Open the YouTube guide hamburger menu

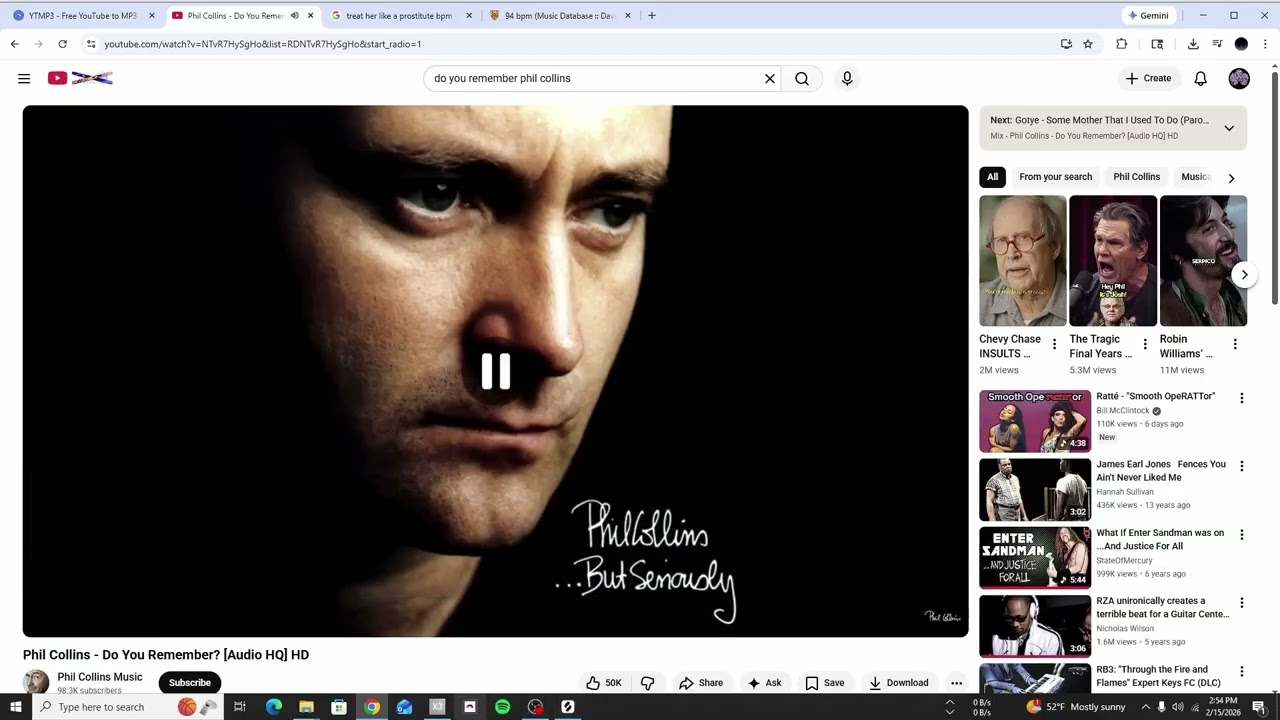pyautogui.click(x=24, y=78)
